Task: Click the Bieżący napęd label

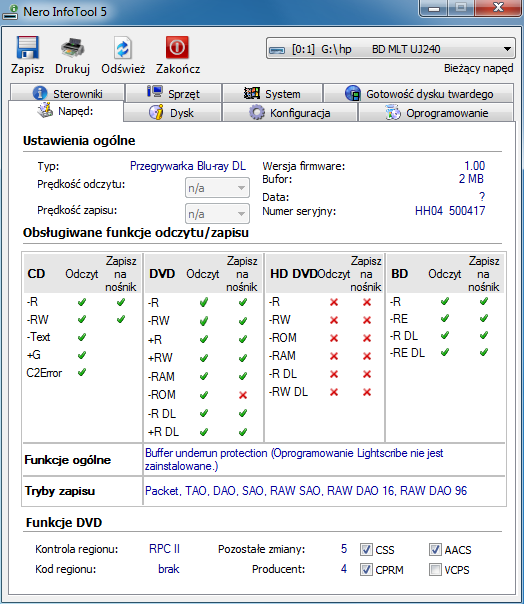Action: pos(479,68)
